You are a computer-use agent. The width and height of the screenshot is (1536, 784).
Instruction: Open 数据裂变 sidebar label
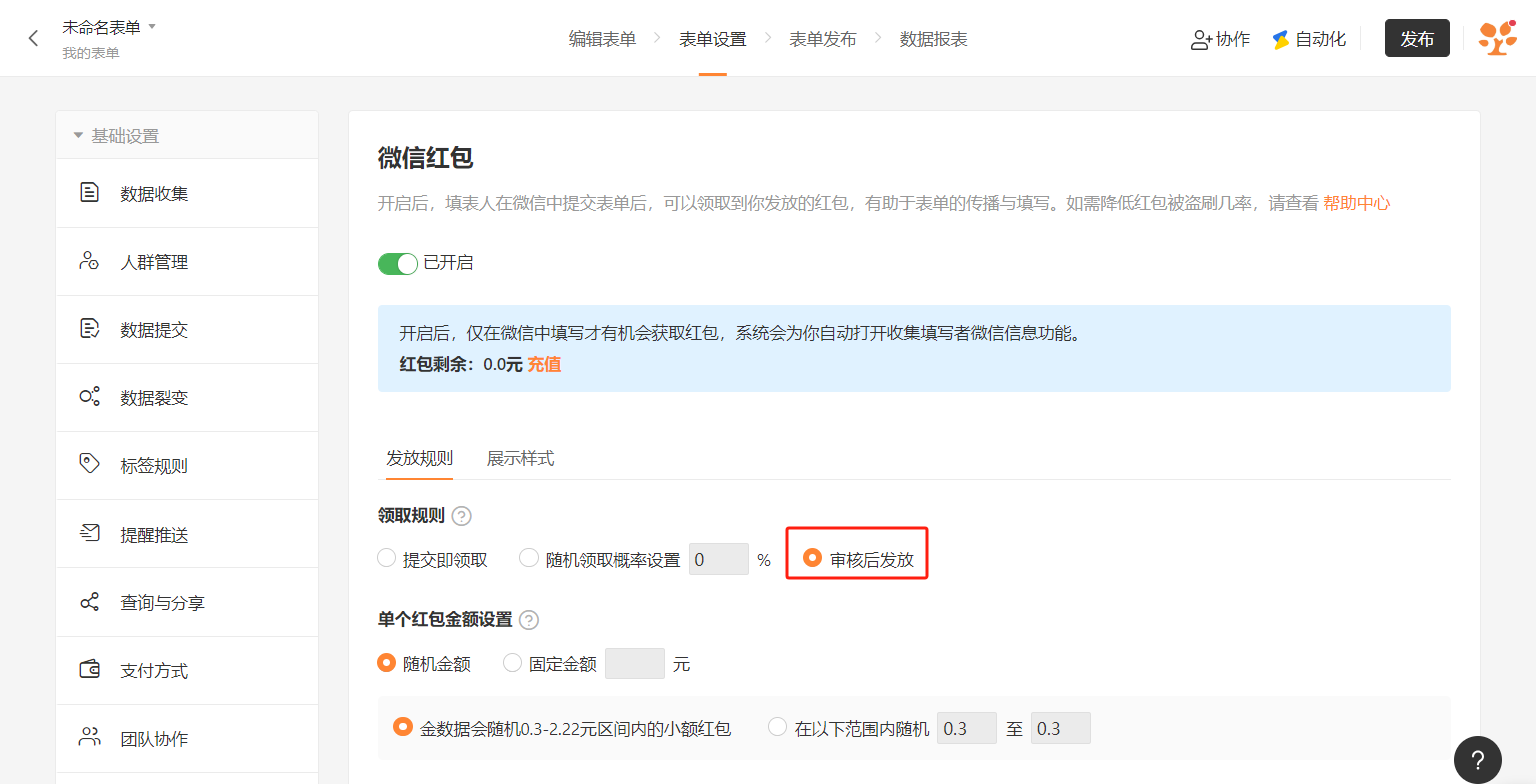pyautogui.click(x=154, y=398)
